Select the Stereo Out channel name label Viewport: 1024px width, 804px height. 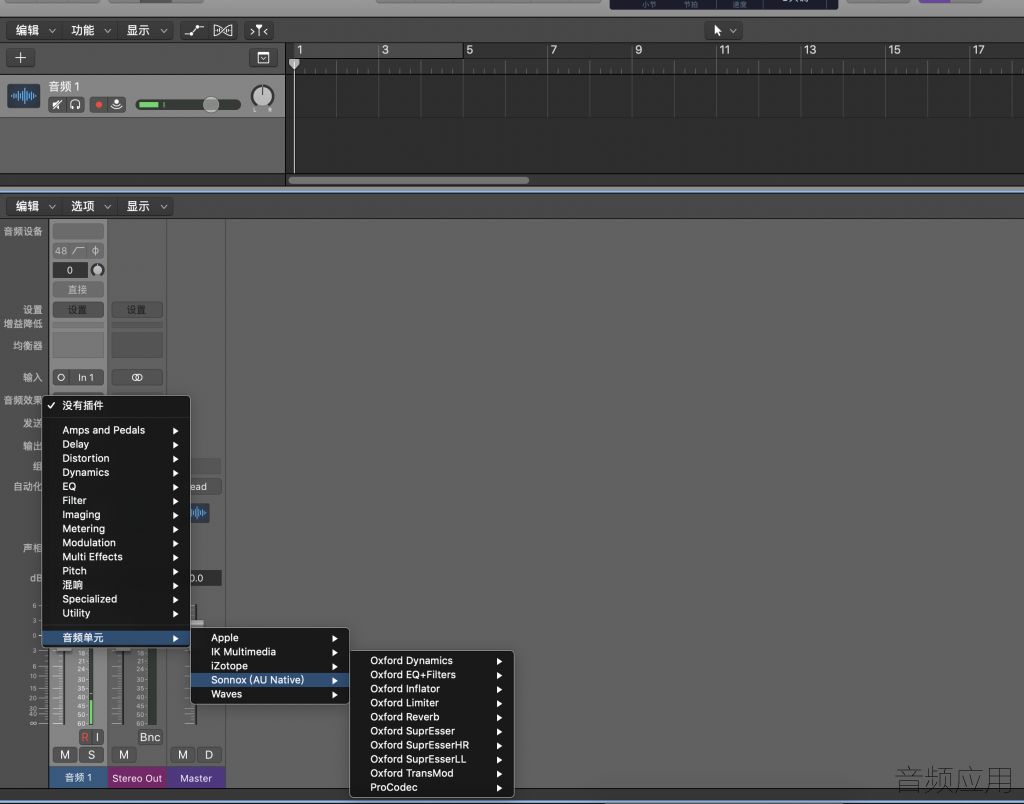coord(137,778)
